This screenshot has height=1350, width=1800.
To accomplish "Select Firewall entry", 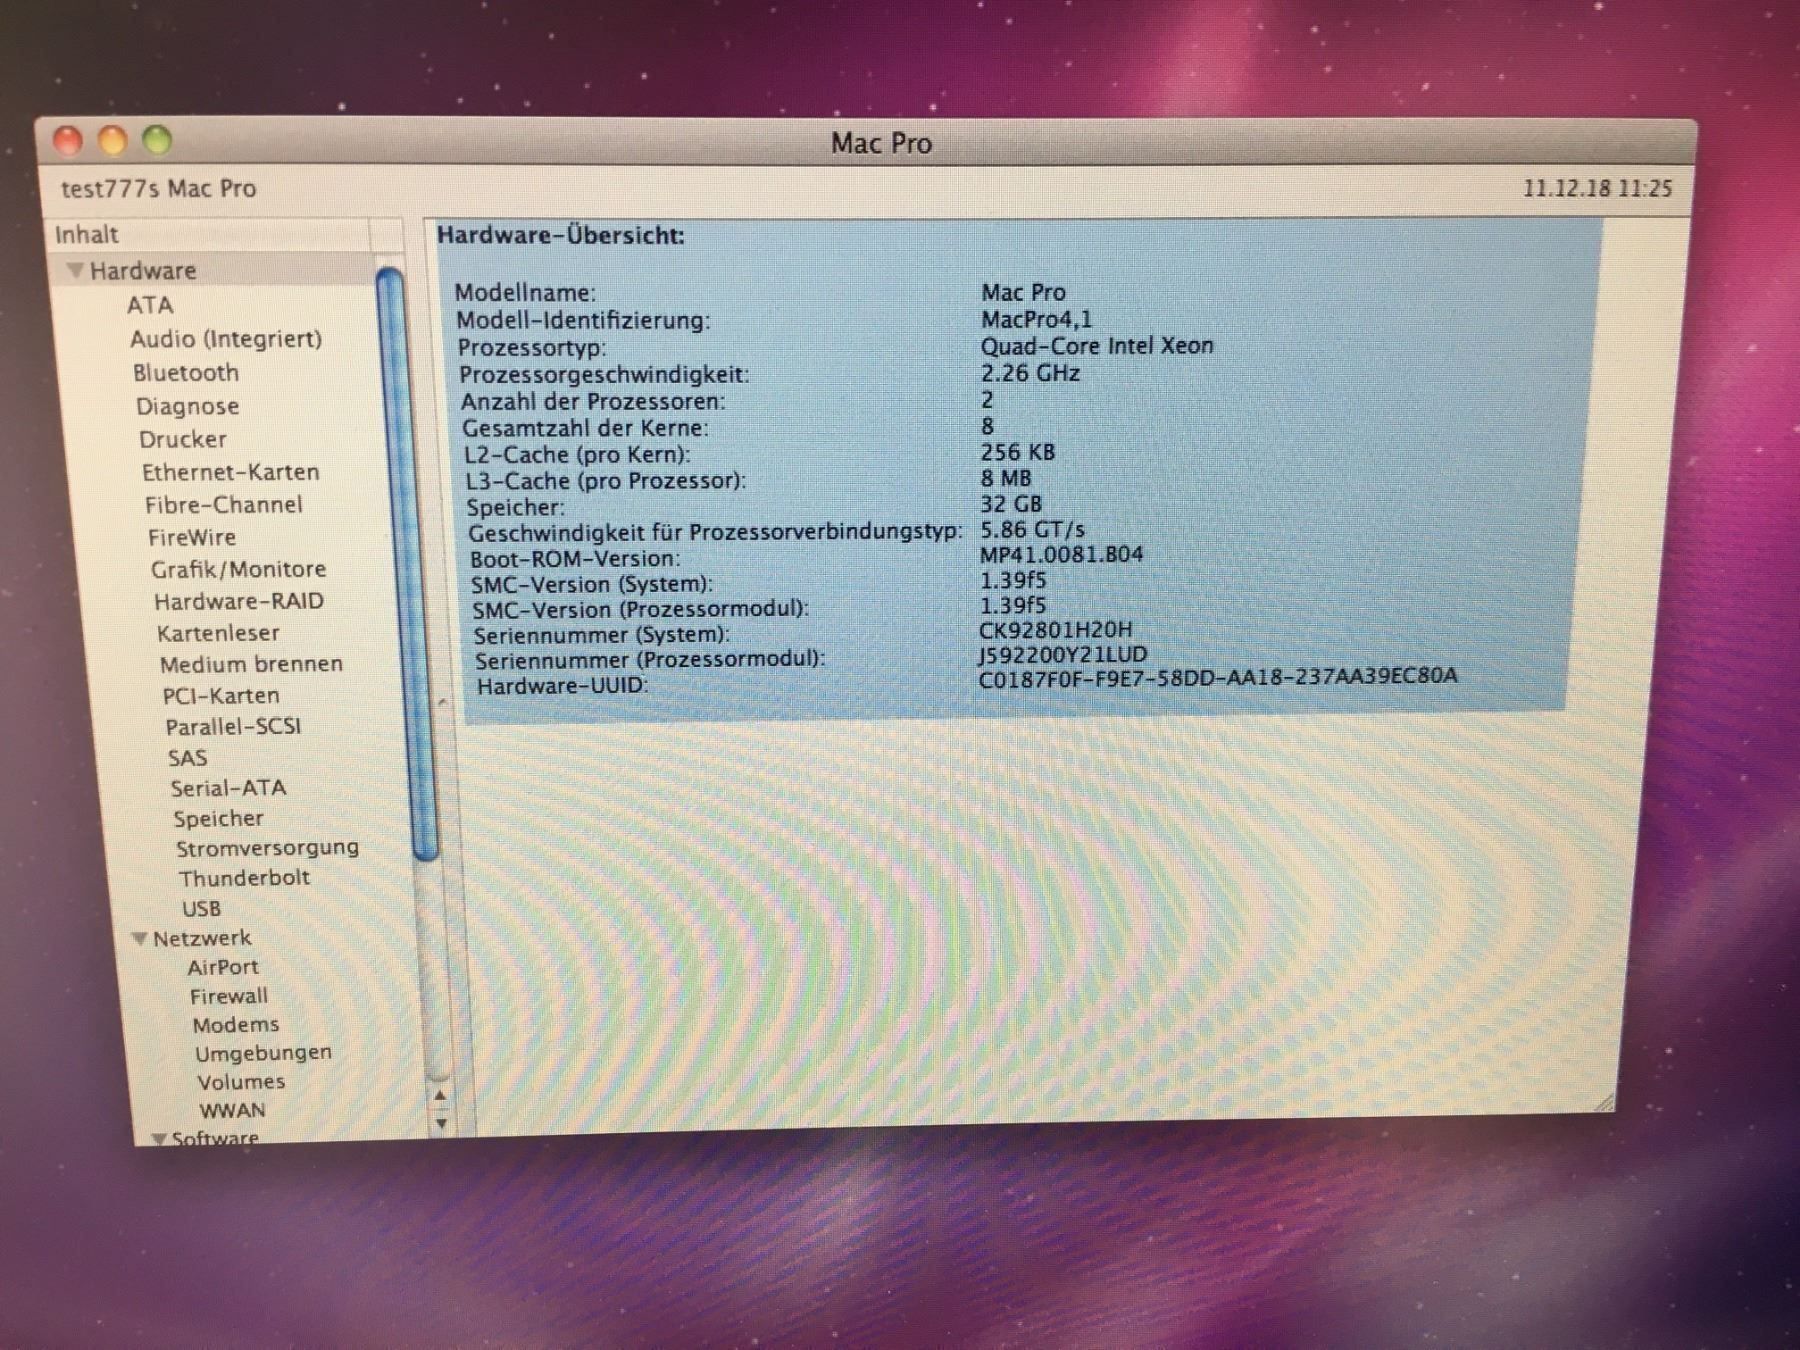I will coord(229,996).
